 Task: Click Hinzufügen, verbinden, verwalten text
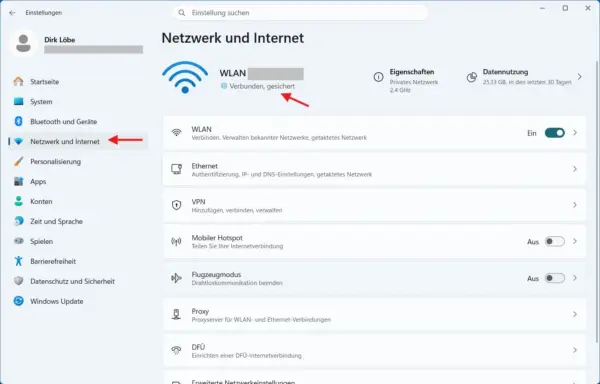pos(237,210)
